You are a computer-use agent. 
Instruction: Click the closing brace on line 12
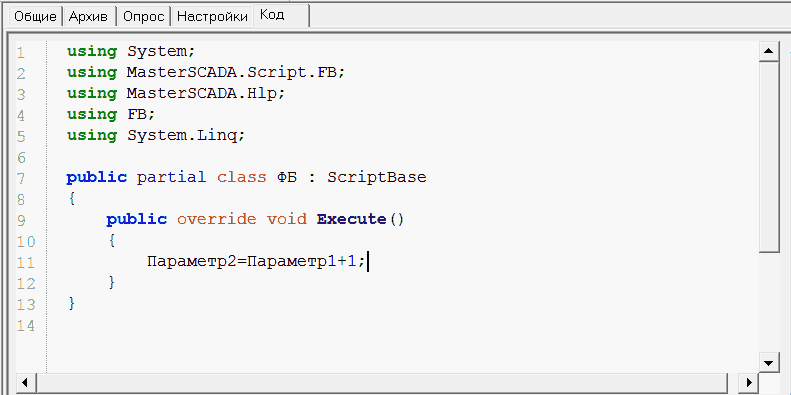tap(111, 283)
